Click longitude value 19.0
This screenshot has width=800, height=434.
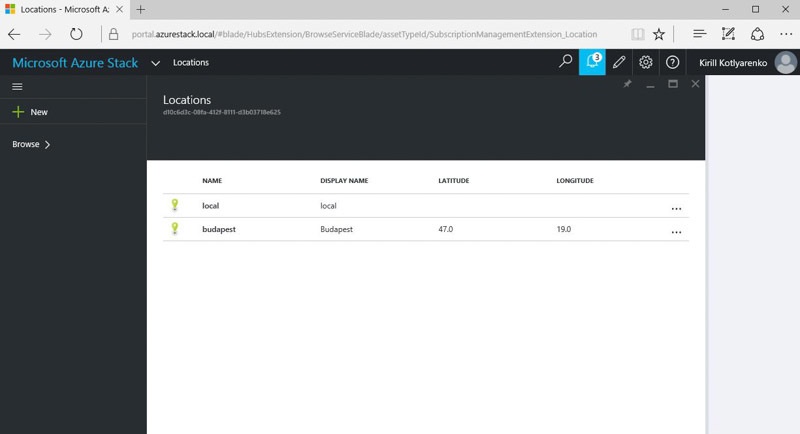564,229
